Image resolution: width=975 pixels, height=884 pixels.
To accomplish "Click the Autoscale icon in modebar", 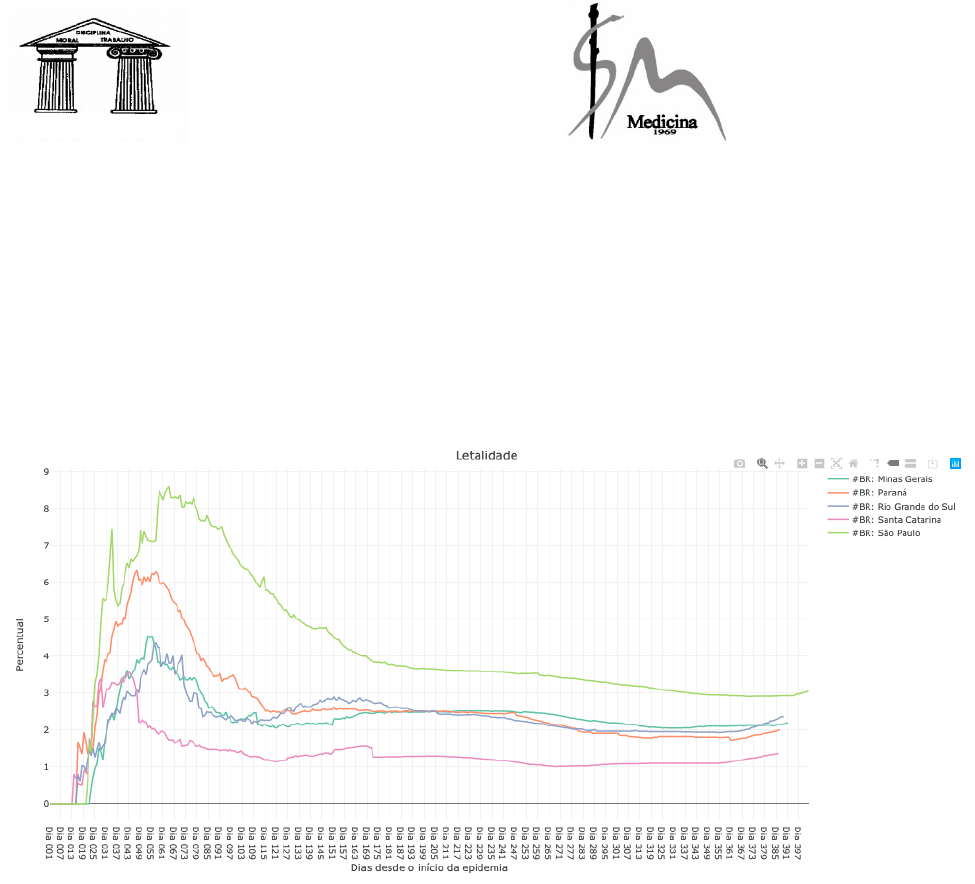I will [836, 464].
